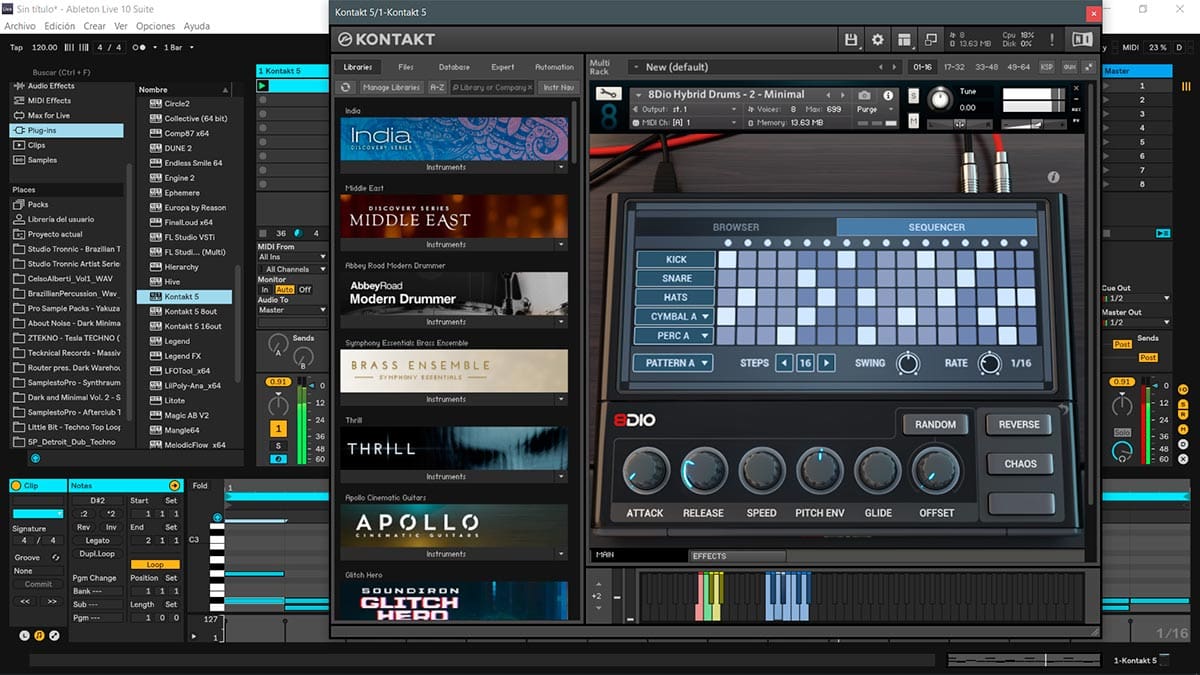
Task: Set Monitor to In
Action: (x=265, y=289)
